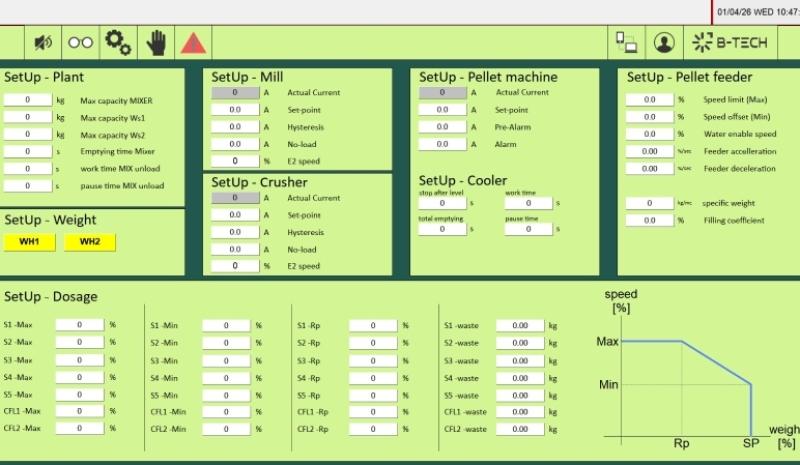Viewport: 800px width, 465px height.
Task: Edit Feeder acceleration field
Action: pos(649,151)
